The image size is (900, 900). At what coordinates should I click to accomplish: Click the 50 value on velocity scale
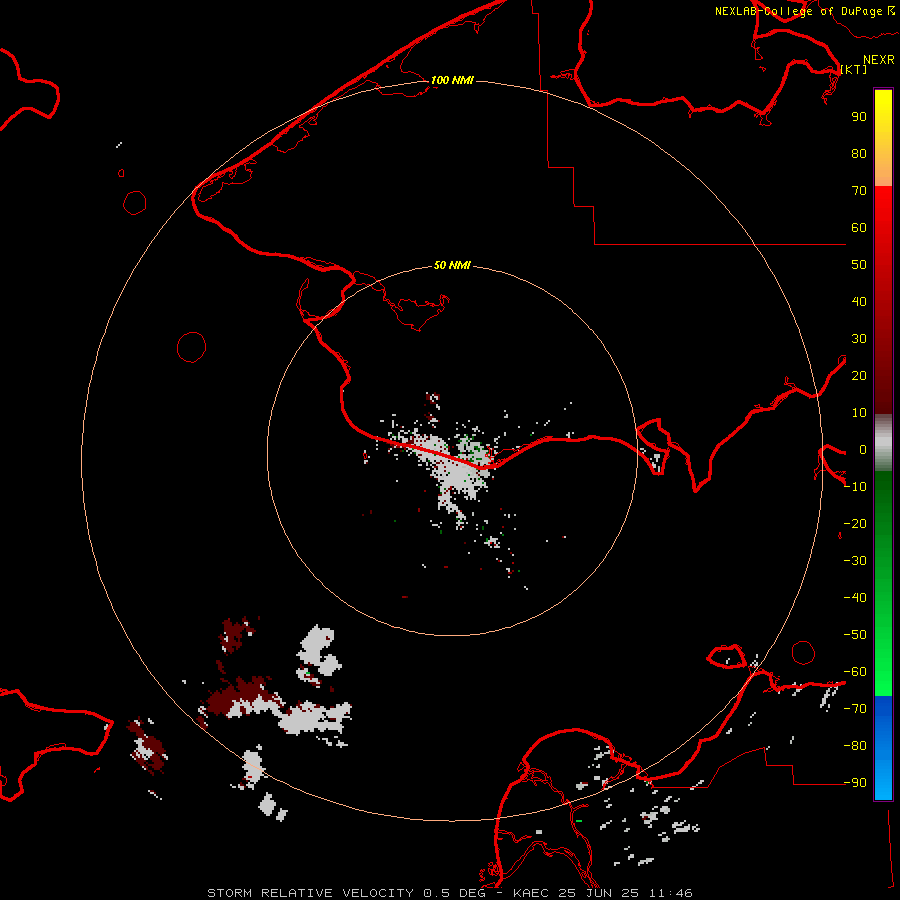pos(859,265)
